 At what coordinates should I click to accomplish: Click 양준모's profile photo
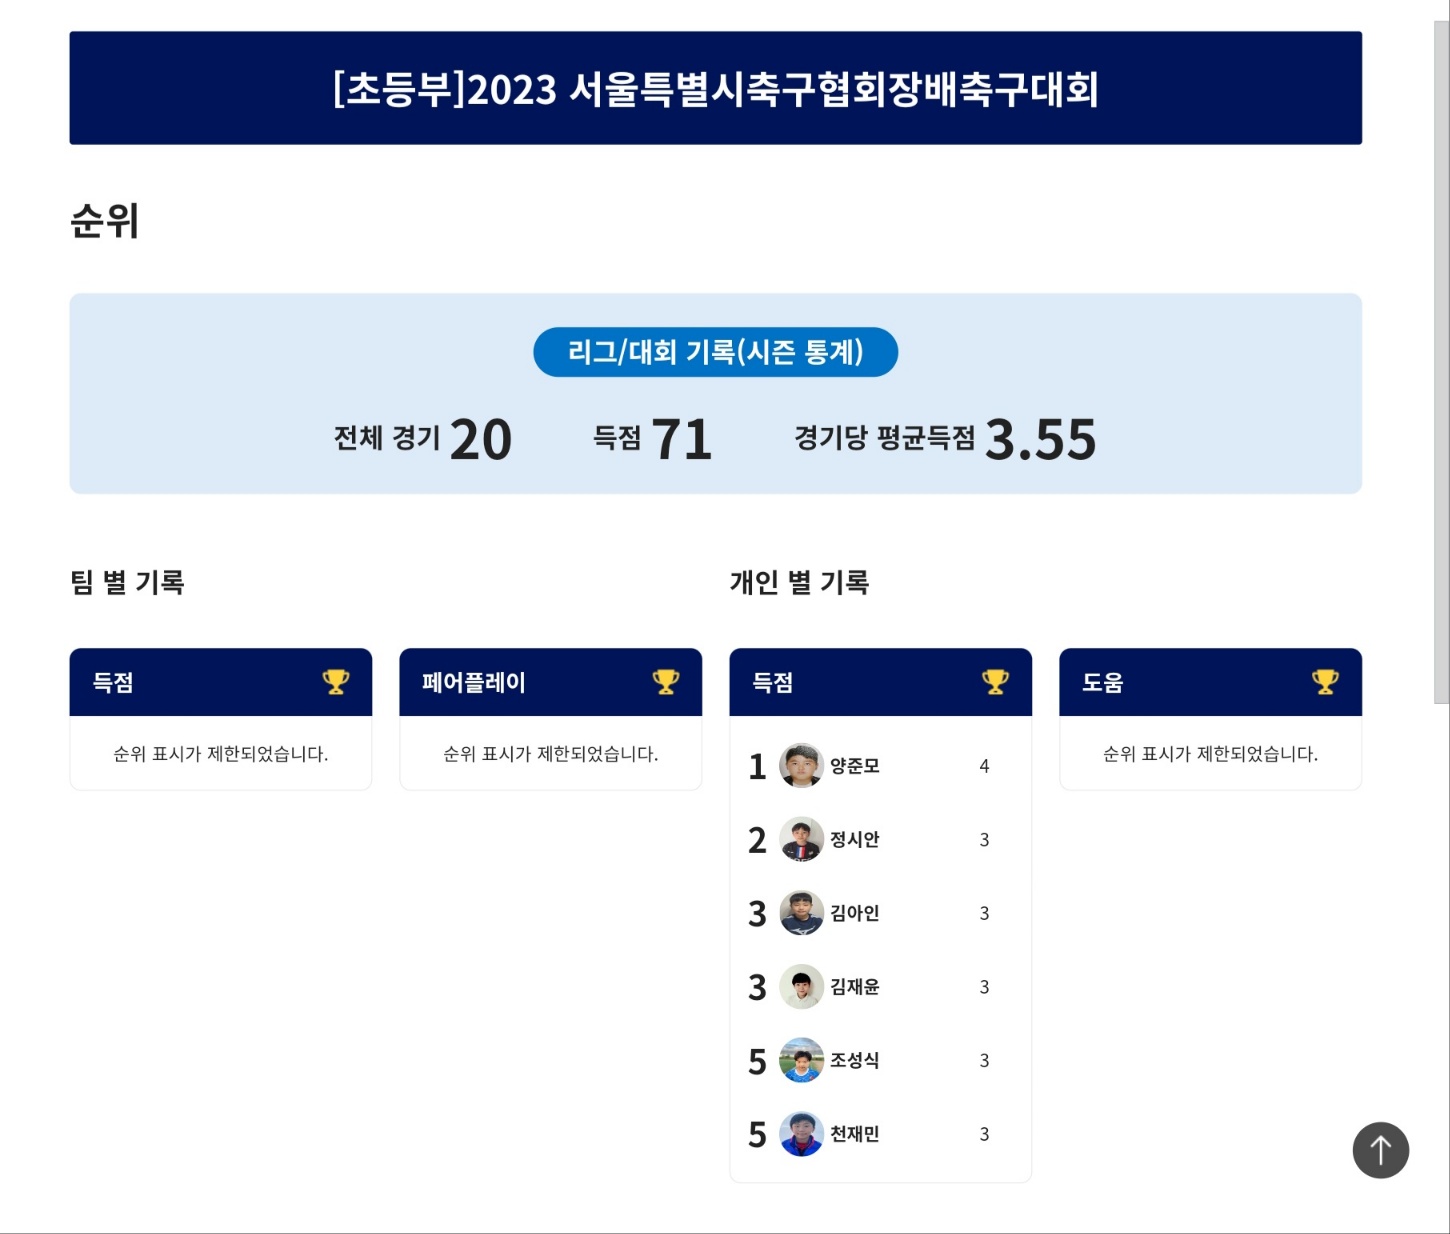(x=801, y=766)
